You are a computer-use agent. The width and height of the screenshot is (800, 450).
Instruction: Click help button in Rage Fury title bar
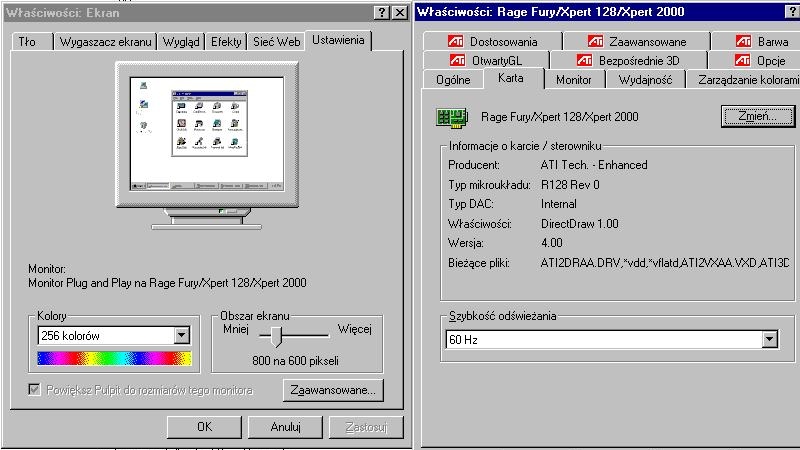[x=793, y=12]
